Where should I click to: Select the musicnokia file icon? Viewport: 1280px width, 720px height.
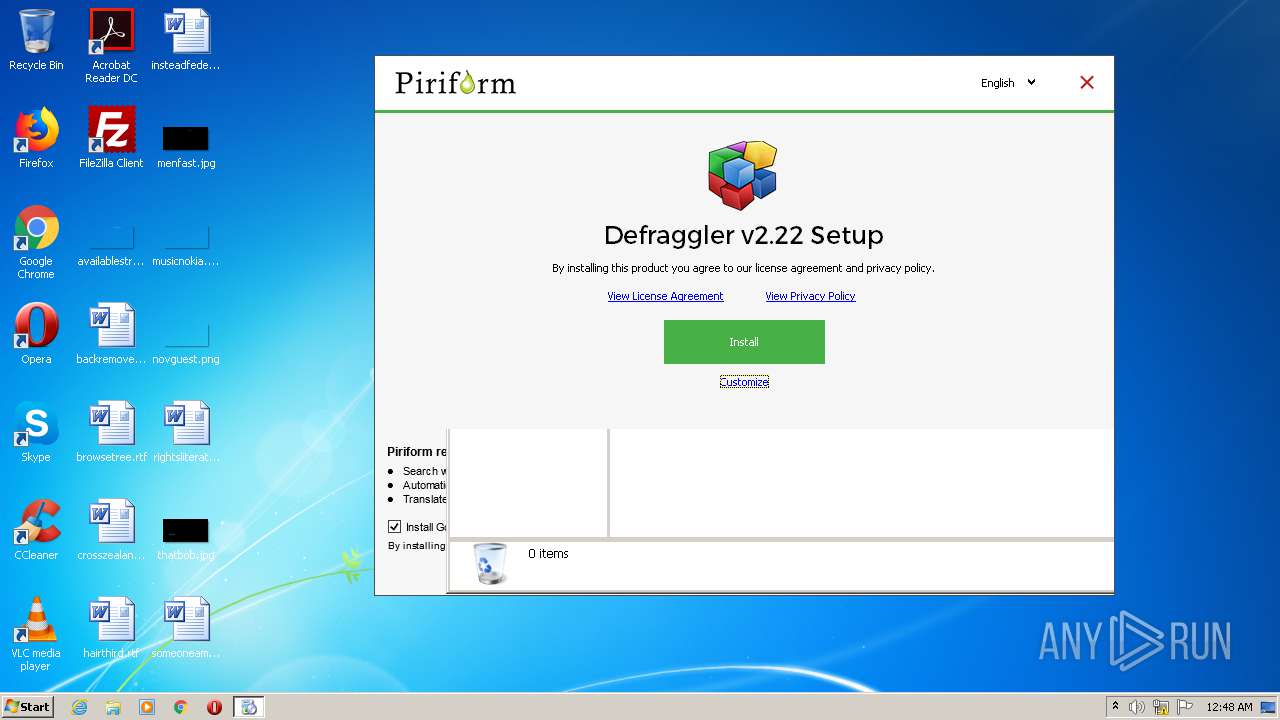(x=186, y=246)
